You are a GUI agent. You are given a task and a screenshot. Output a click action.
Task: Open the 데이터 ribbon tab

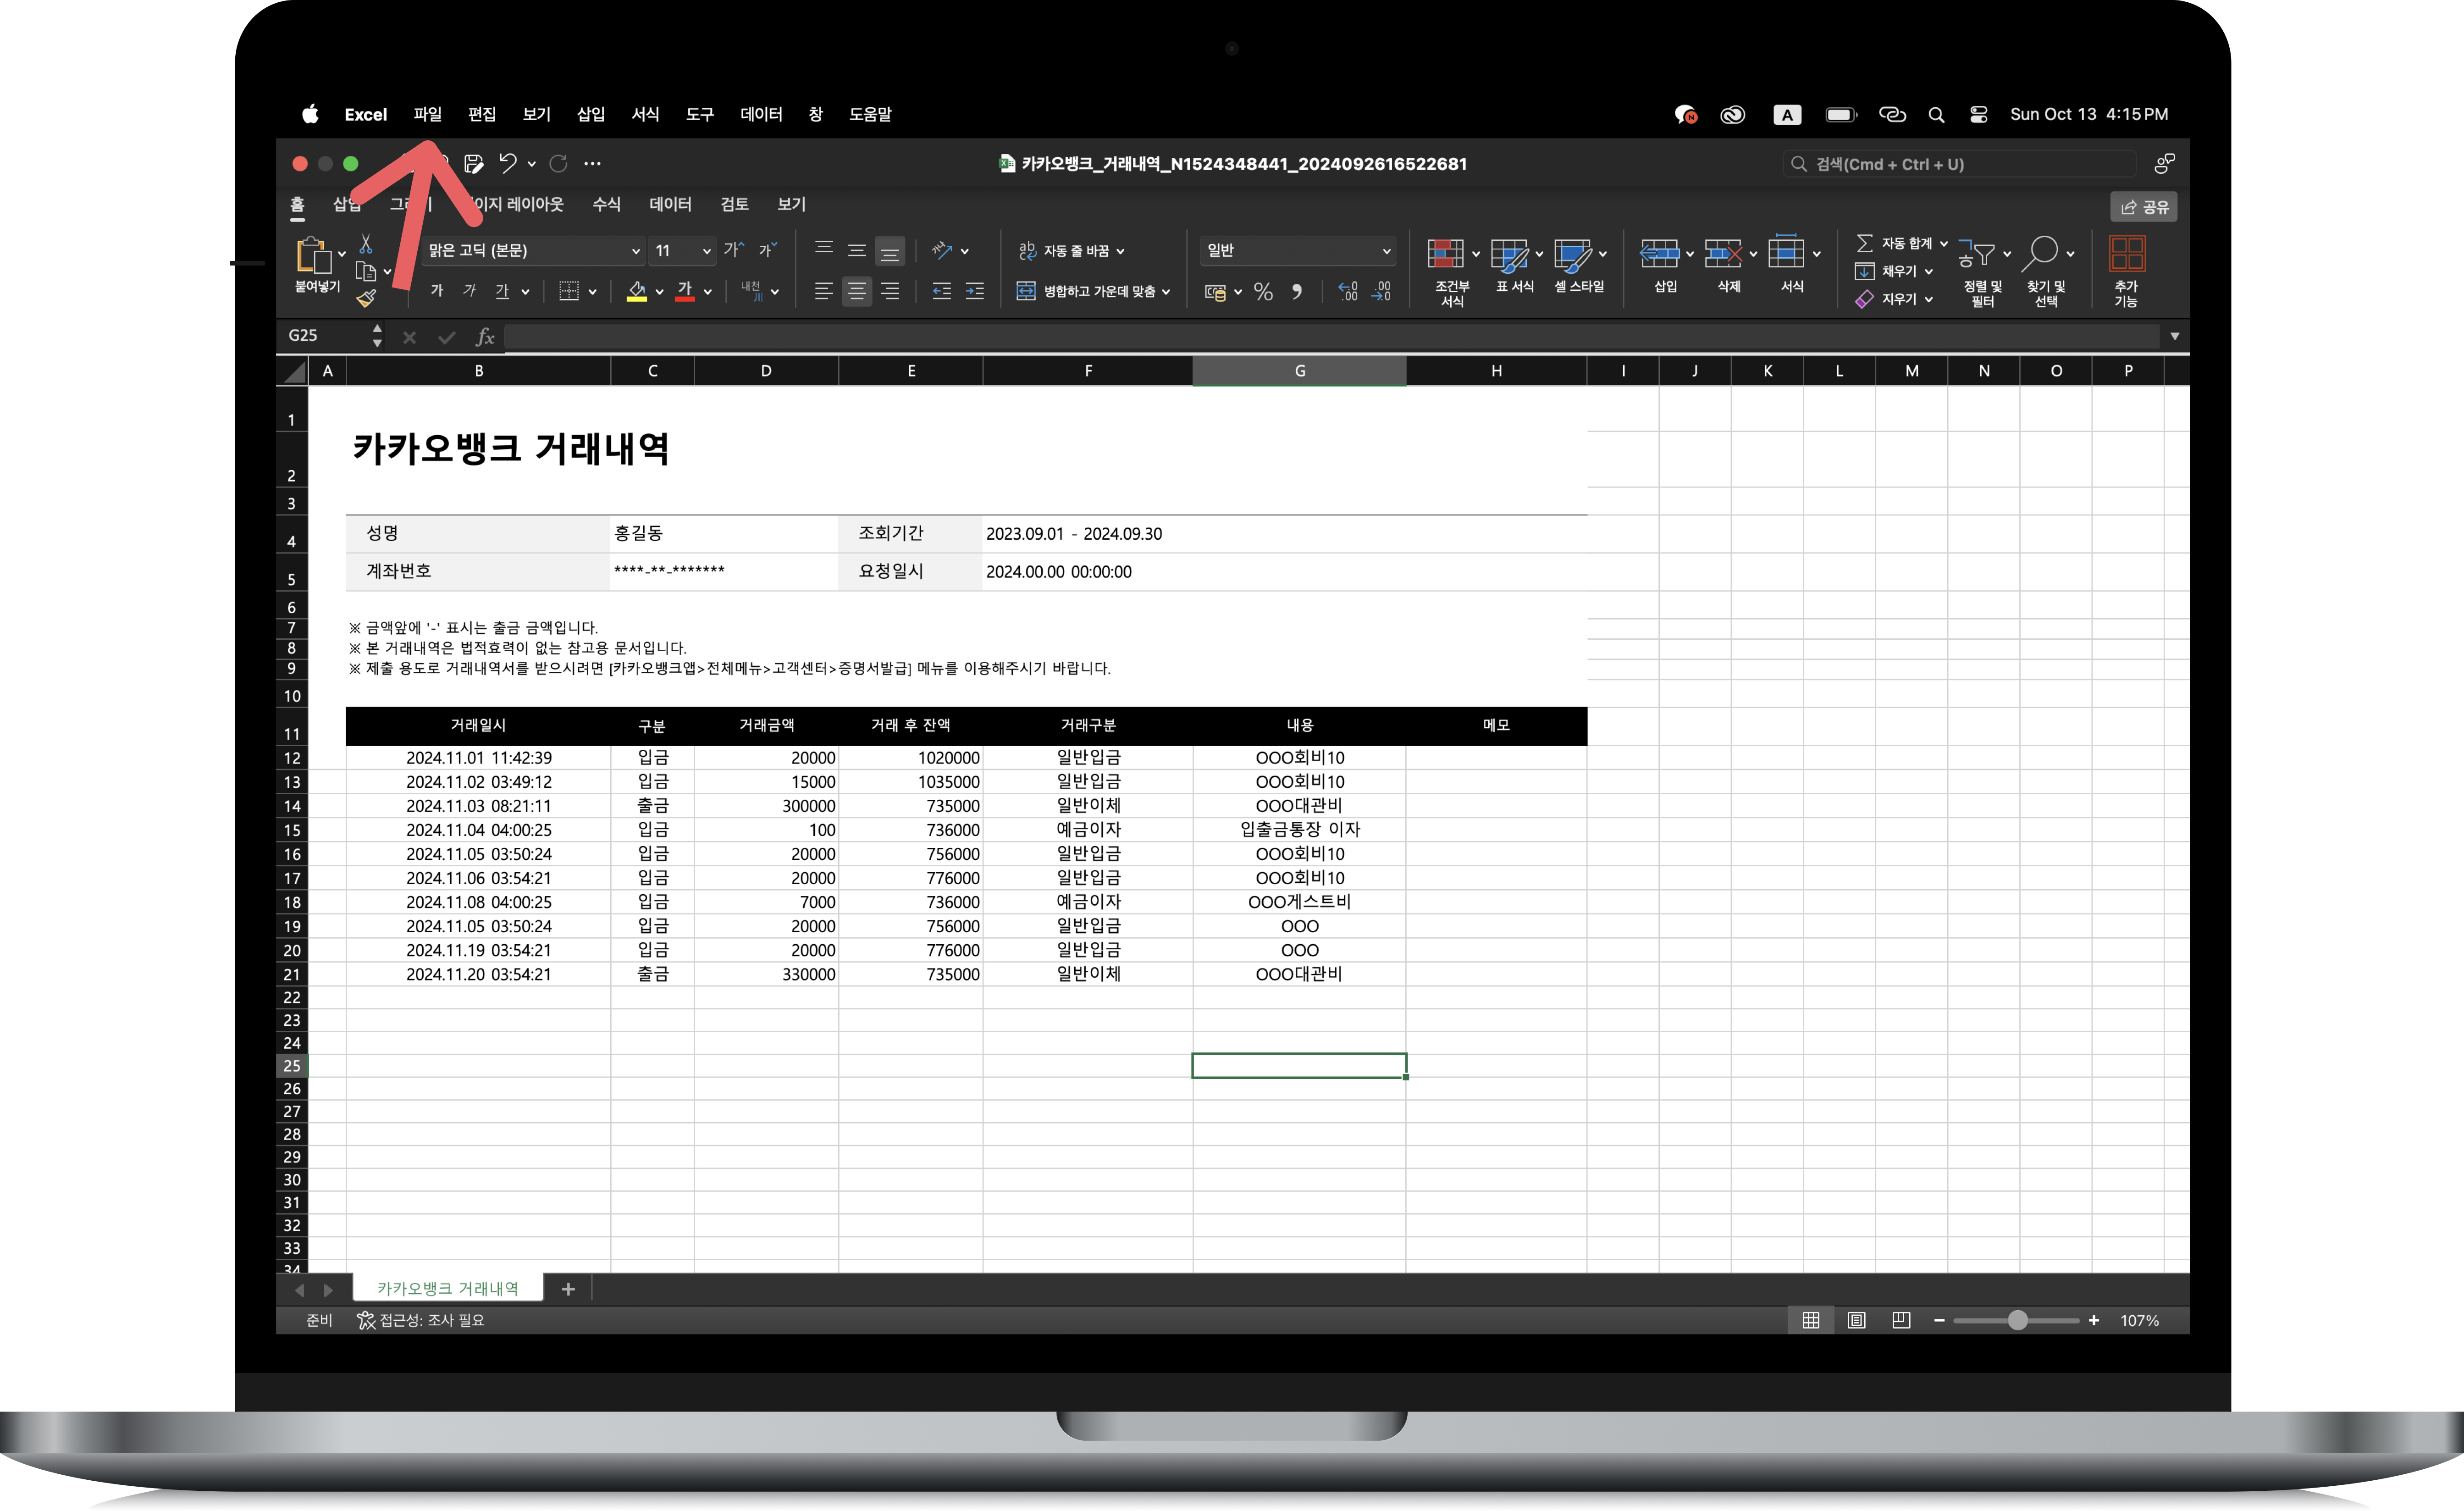[671, 204]
